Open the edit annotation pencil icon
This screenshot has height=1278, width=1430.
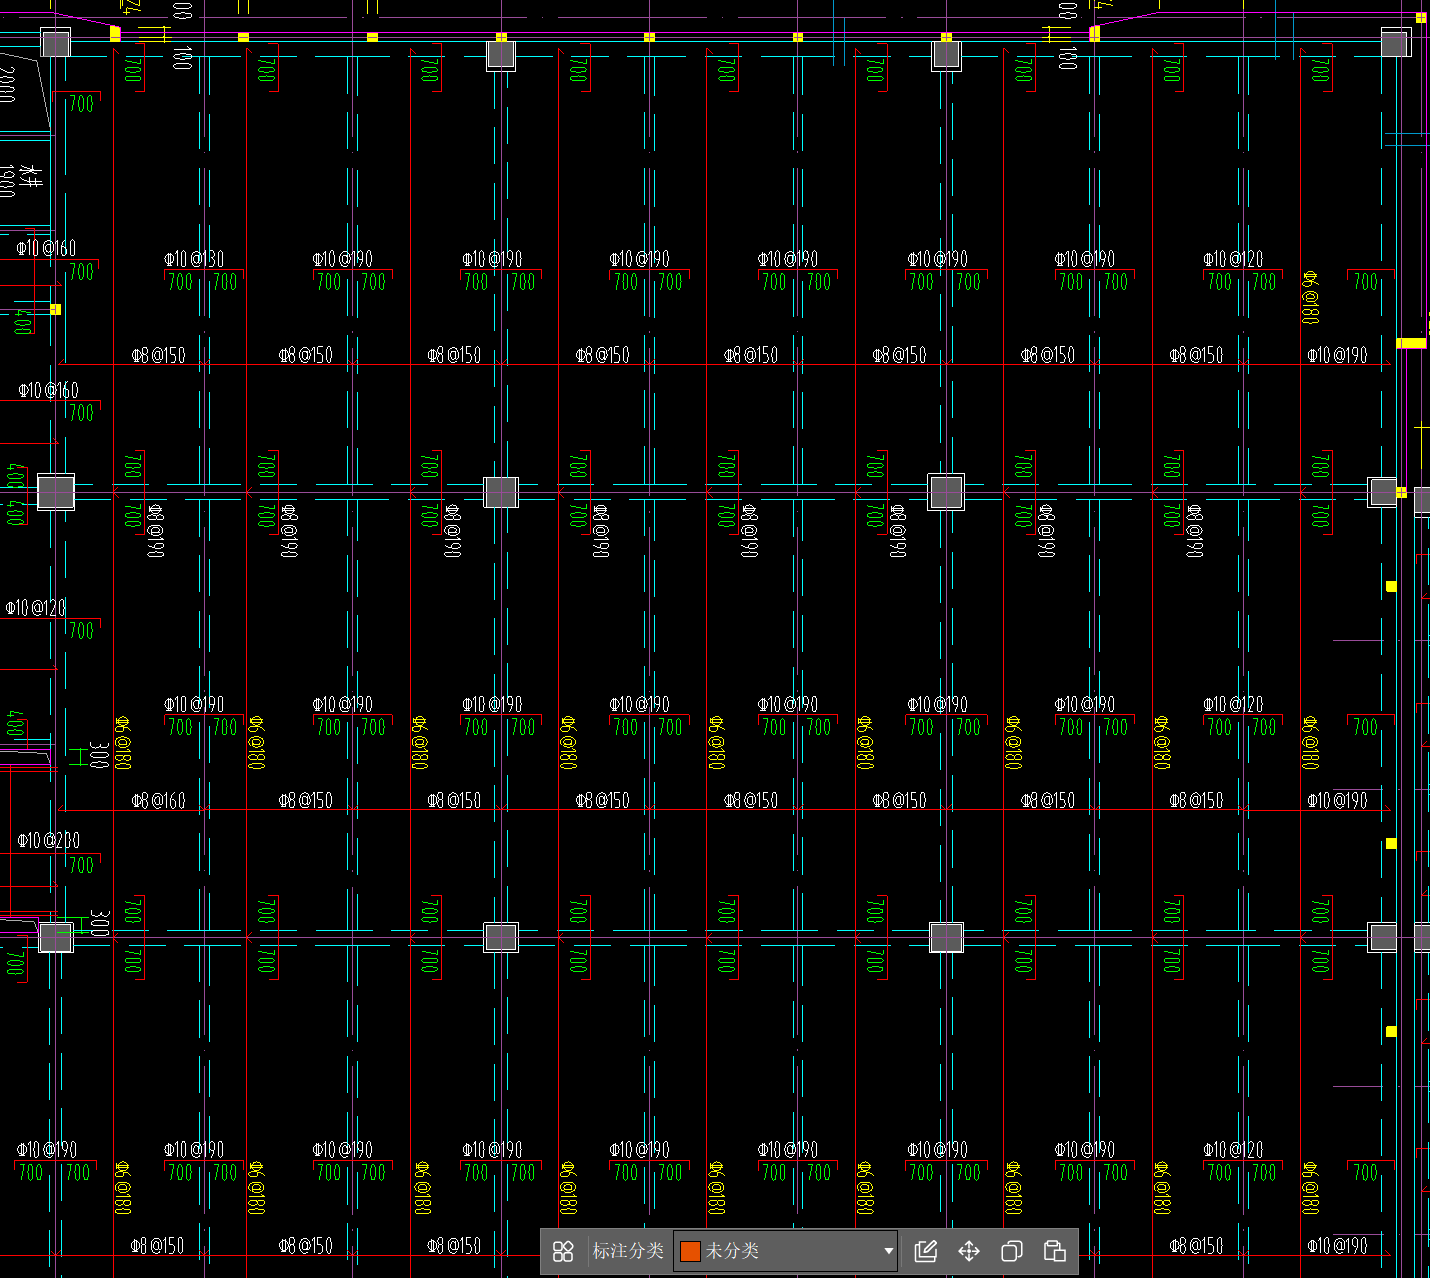pos(926,1251)
